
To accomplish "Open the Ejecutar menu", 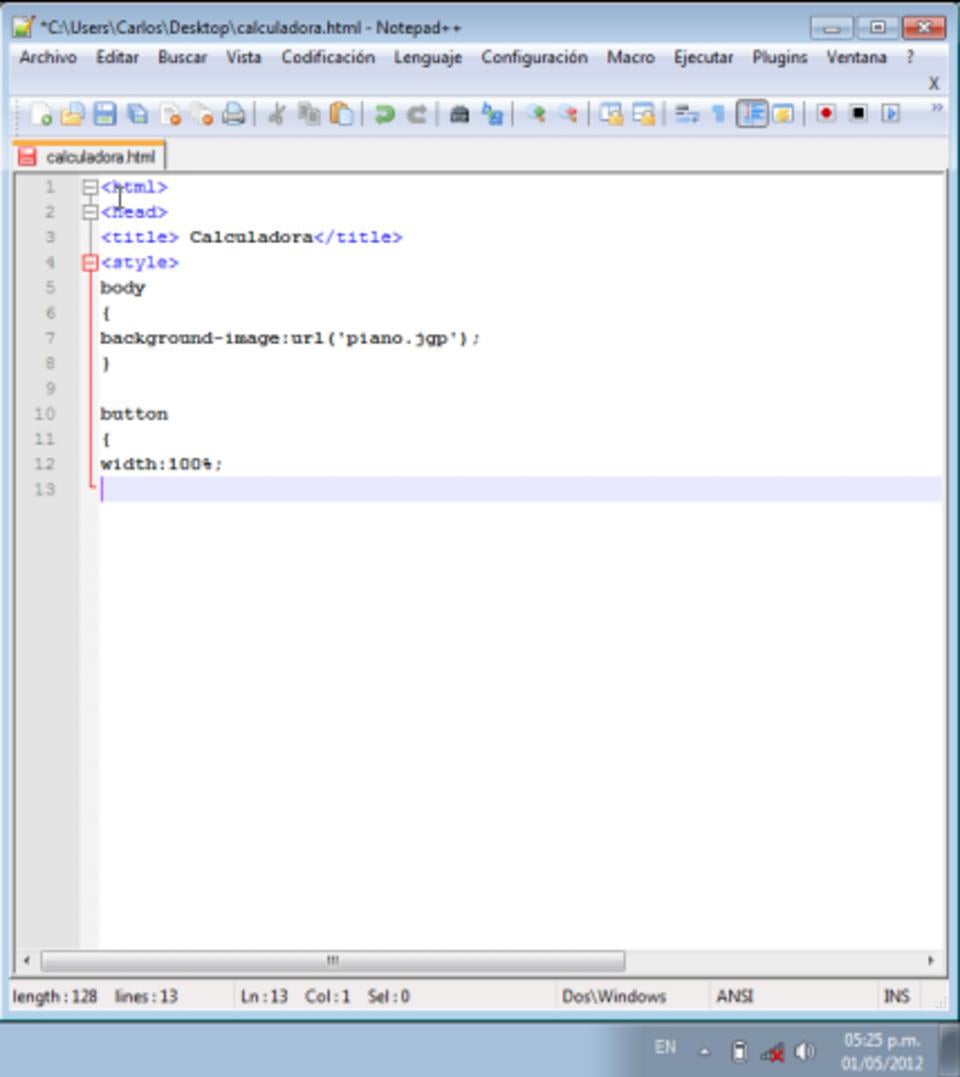I will coord(703,57).
